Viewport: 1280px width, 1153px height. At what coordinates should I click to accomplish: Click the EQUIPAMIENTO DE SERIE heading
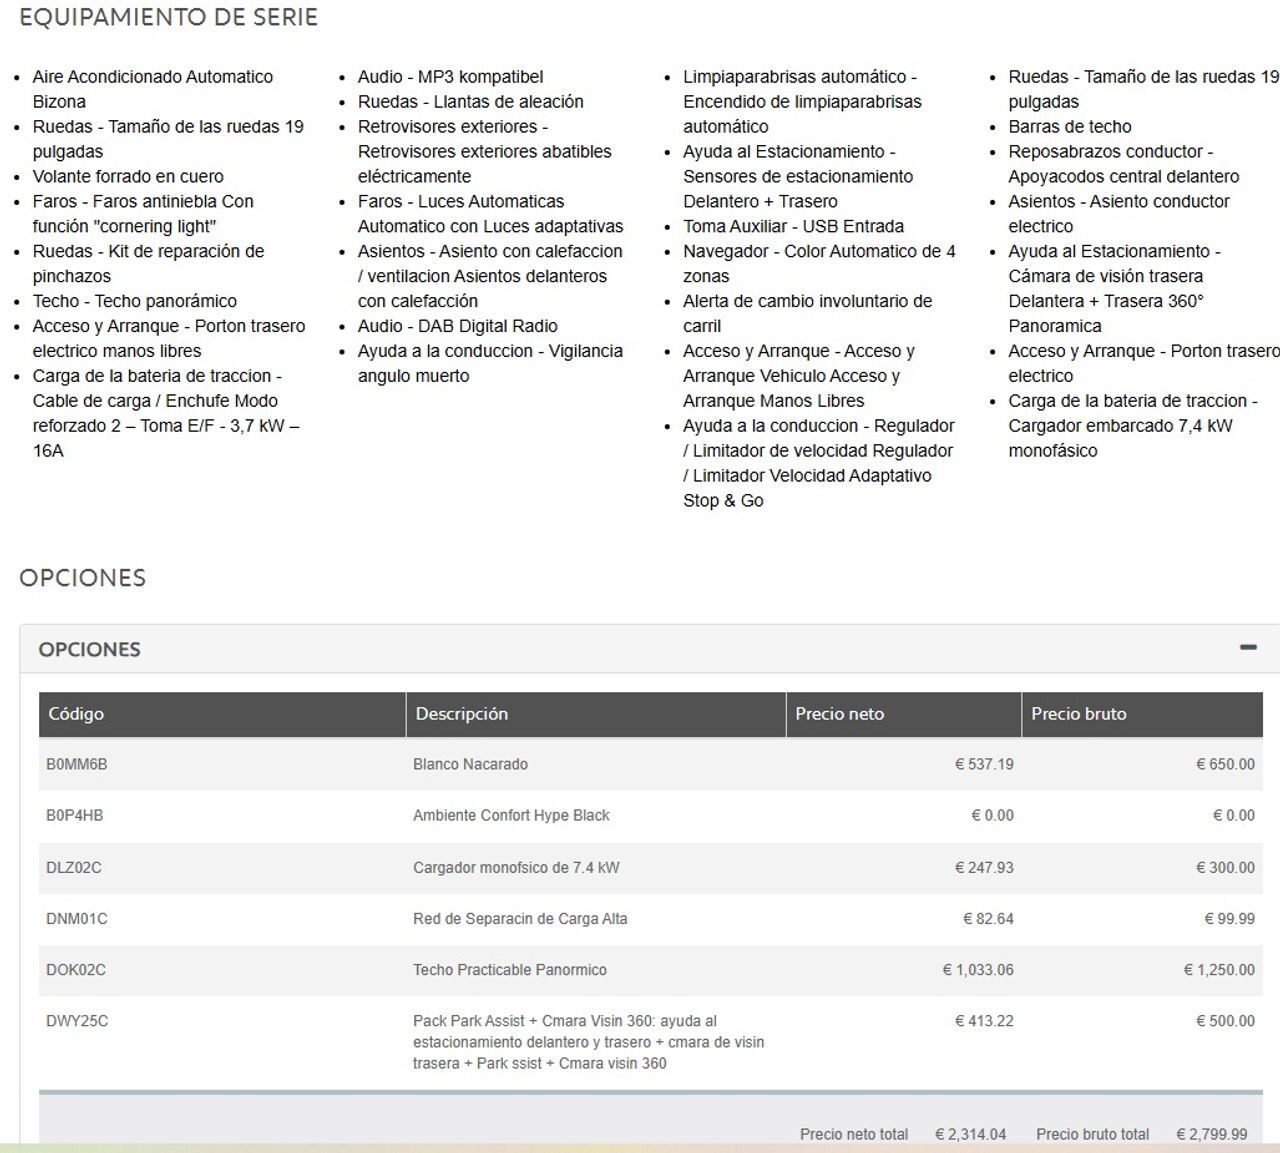[x=168, y=17]
